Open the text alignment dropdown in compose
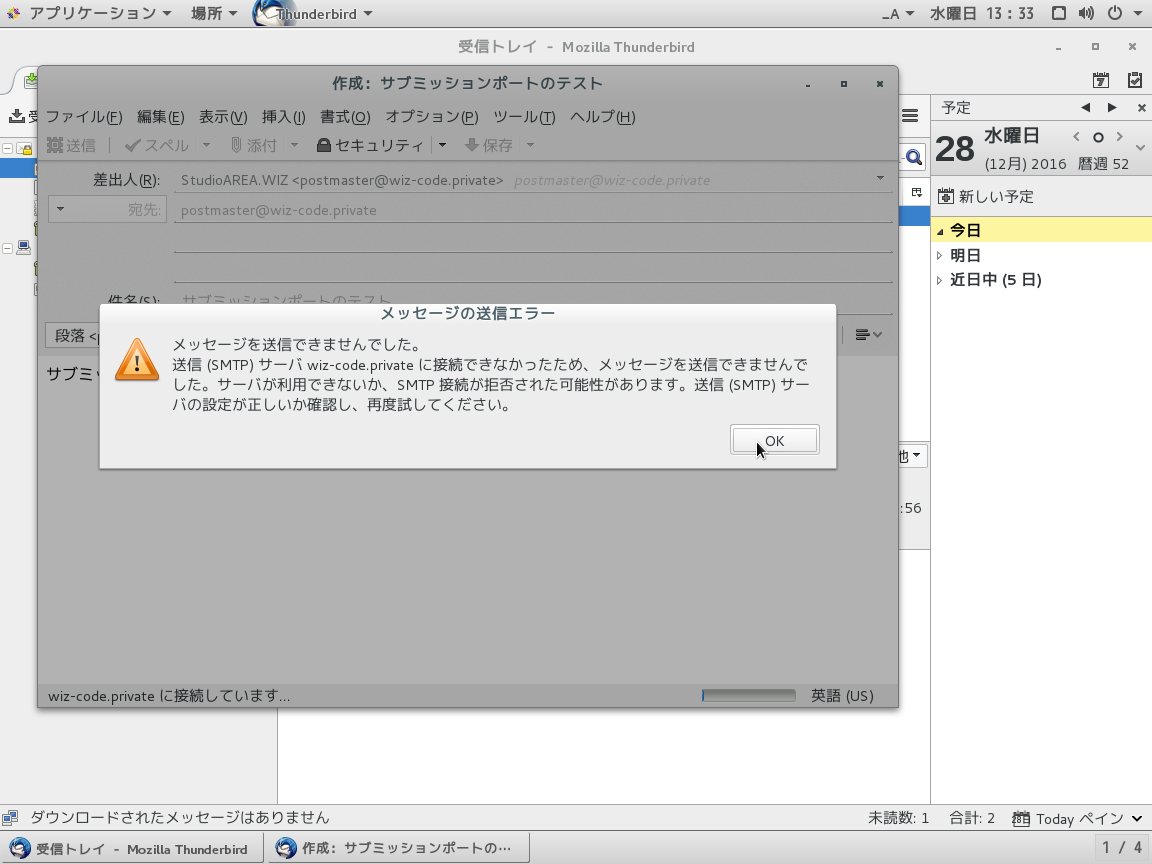The width and height of the screenshot is (1152, 864). (x=868, y=335)
